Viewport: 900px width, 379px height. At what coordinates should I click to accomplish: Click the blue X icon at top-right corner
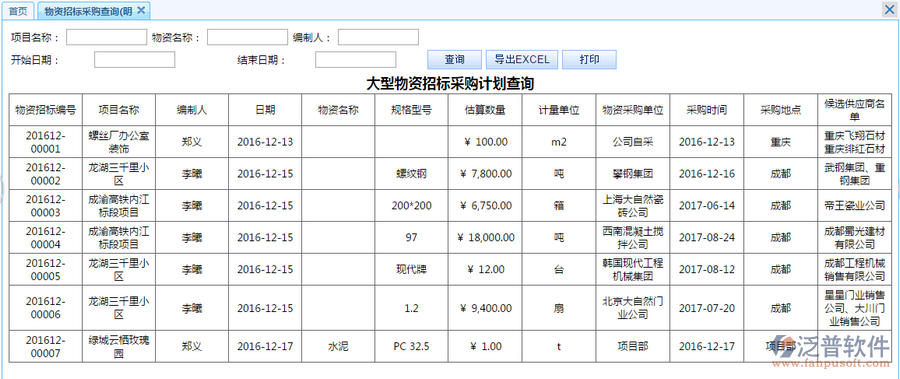coord(890,9)
